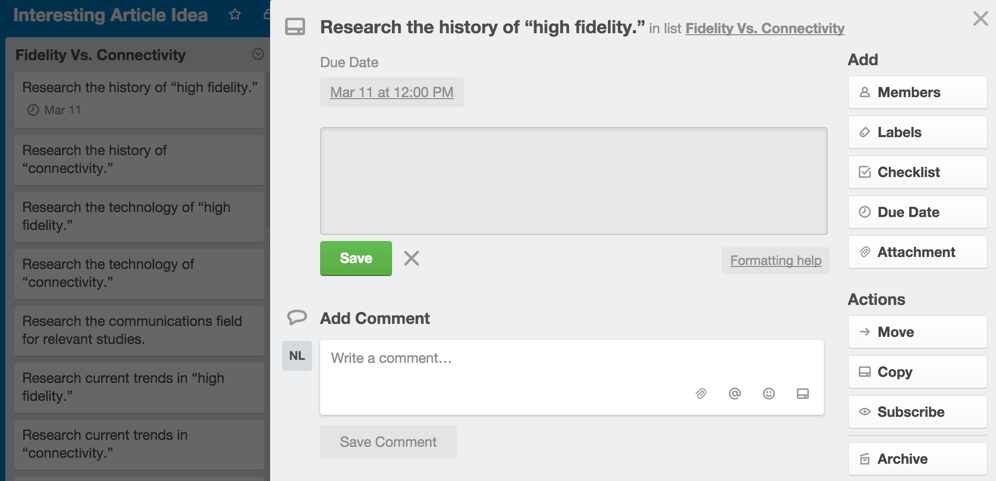This screenshot has width=996, height=481.
Task: Click the NL member avatar
Action: [297, 355]
